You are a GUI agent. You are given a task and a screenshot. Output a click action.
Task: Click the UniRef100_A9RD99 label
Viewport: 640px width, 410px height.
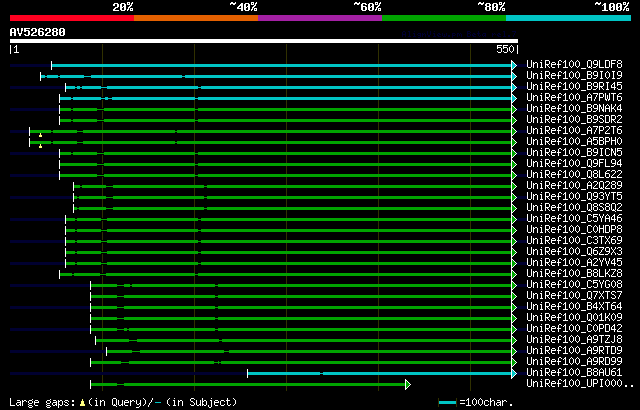(574, 362)
